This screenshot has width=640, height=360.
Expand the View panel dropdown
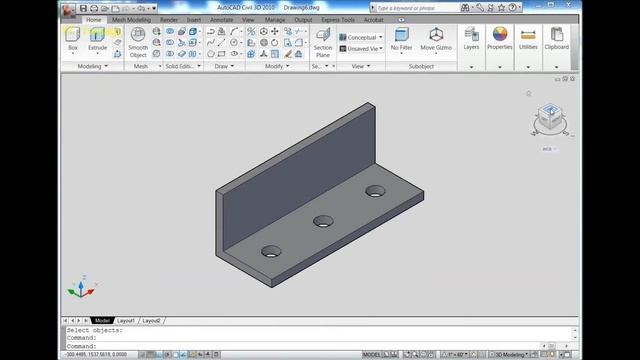coord(368,66)
